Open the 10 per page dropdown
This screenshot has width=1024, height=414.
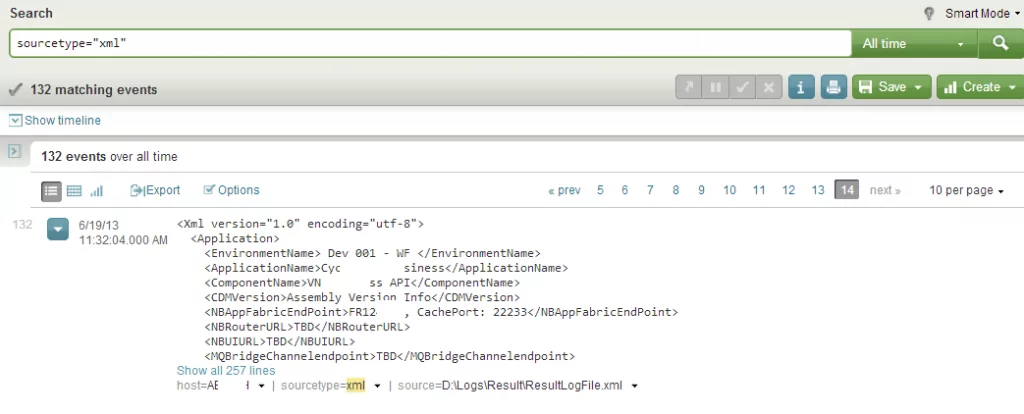(966, 190)
